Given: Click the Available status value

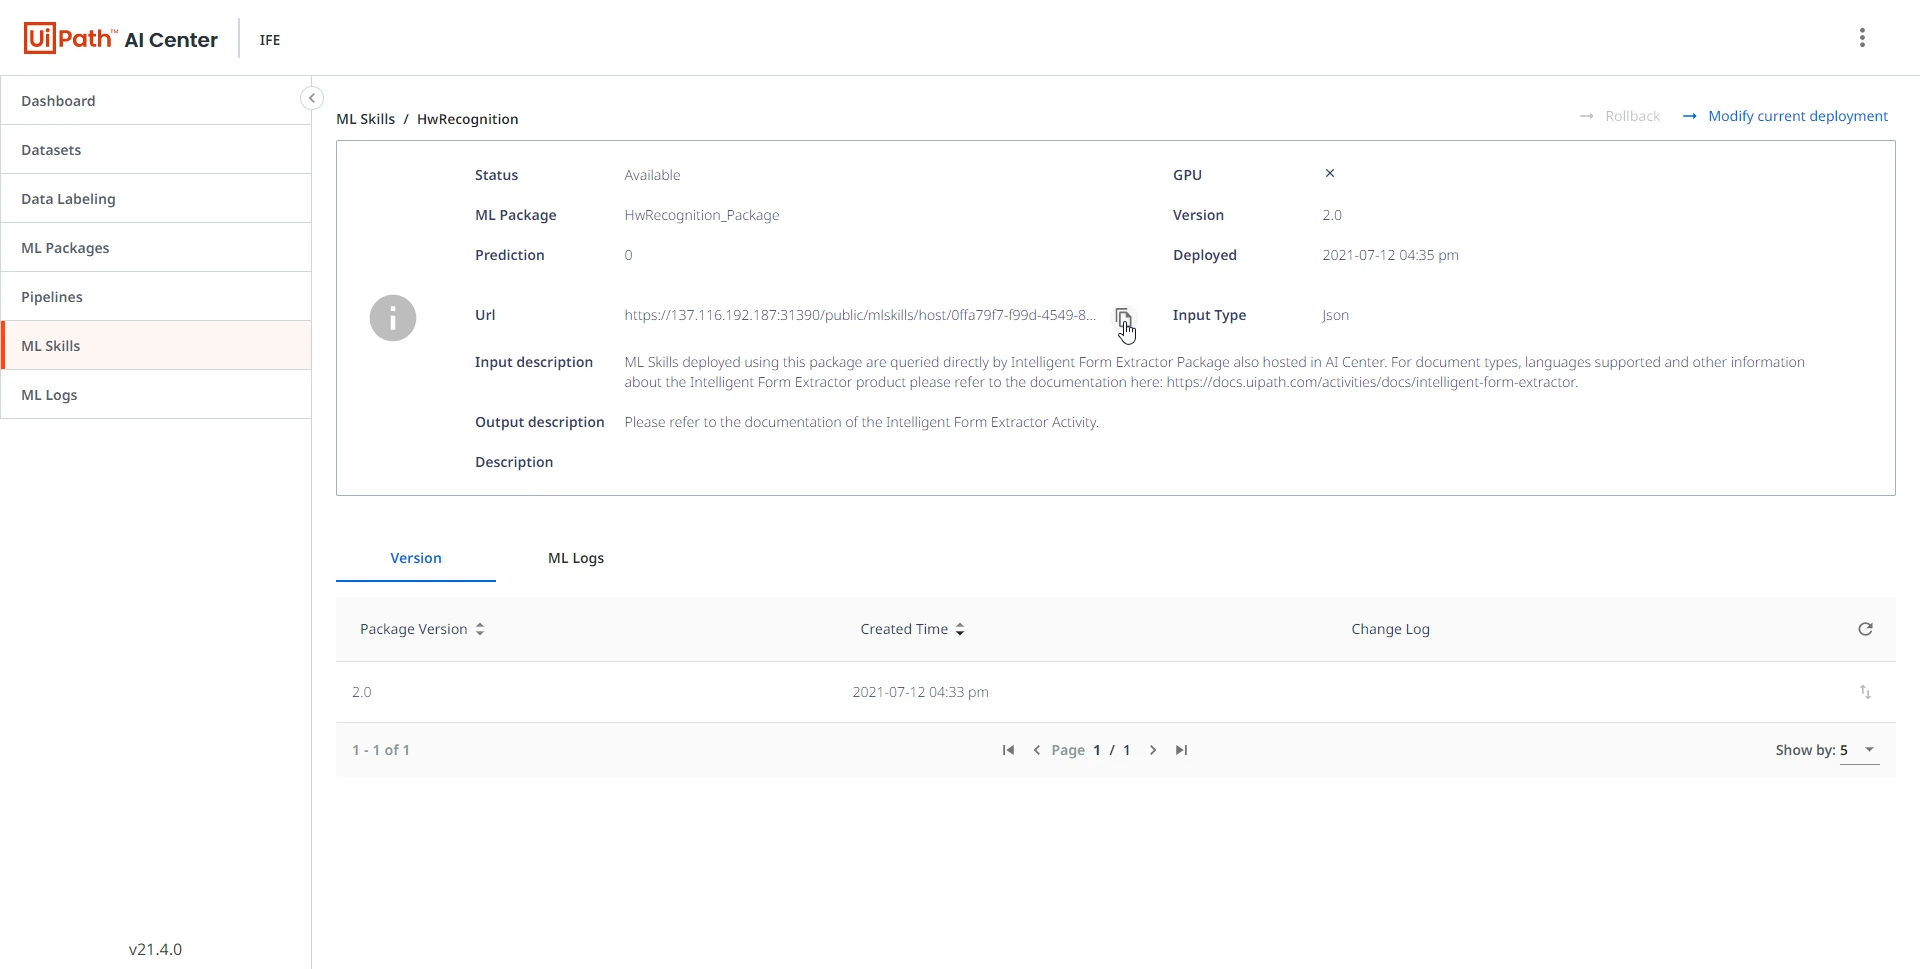Looking at the screenshot, I should [x=652, y=175].
